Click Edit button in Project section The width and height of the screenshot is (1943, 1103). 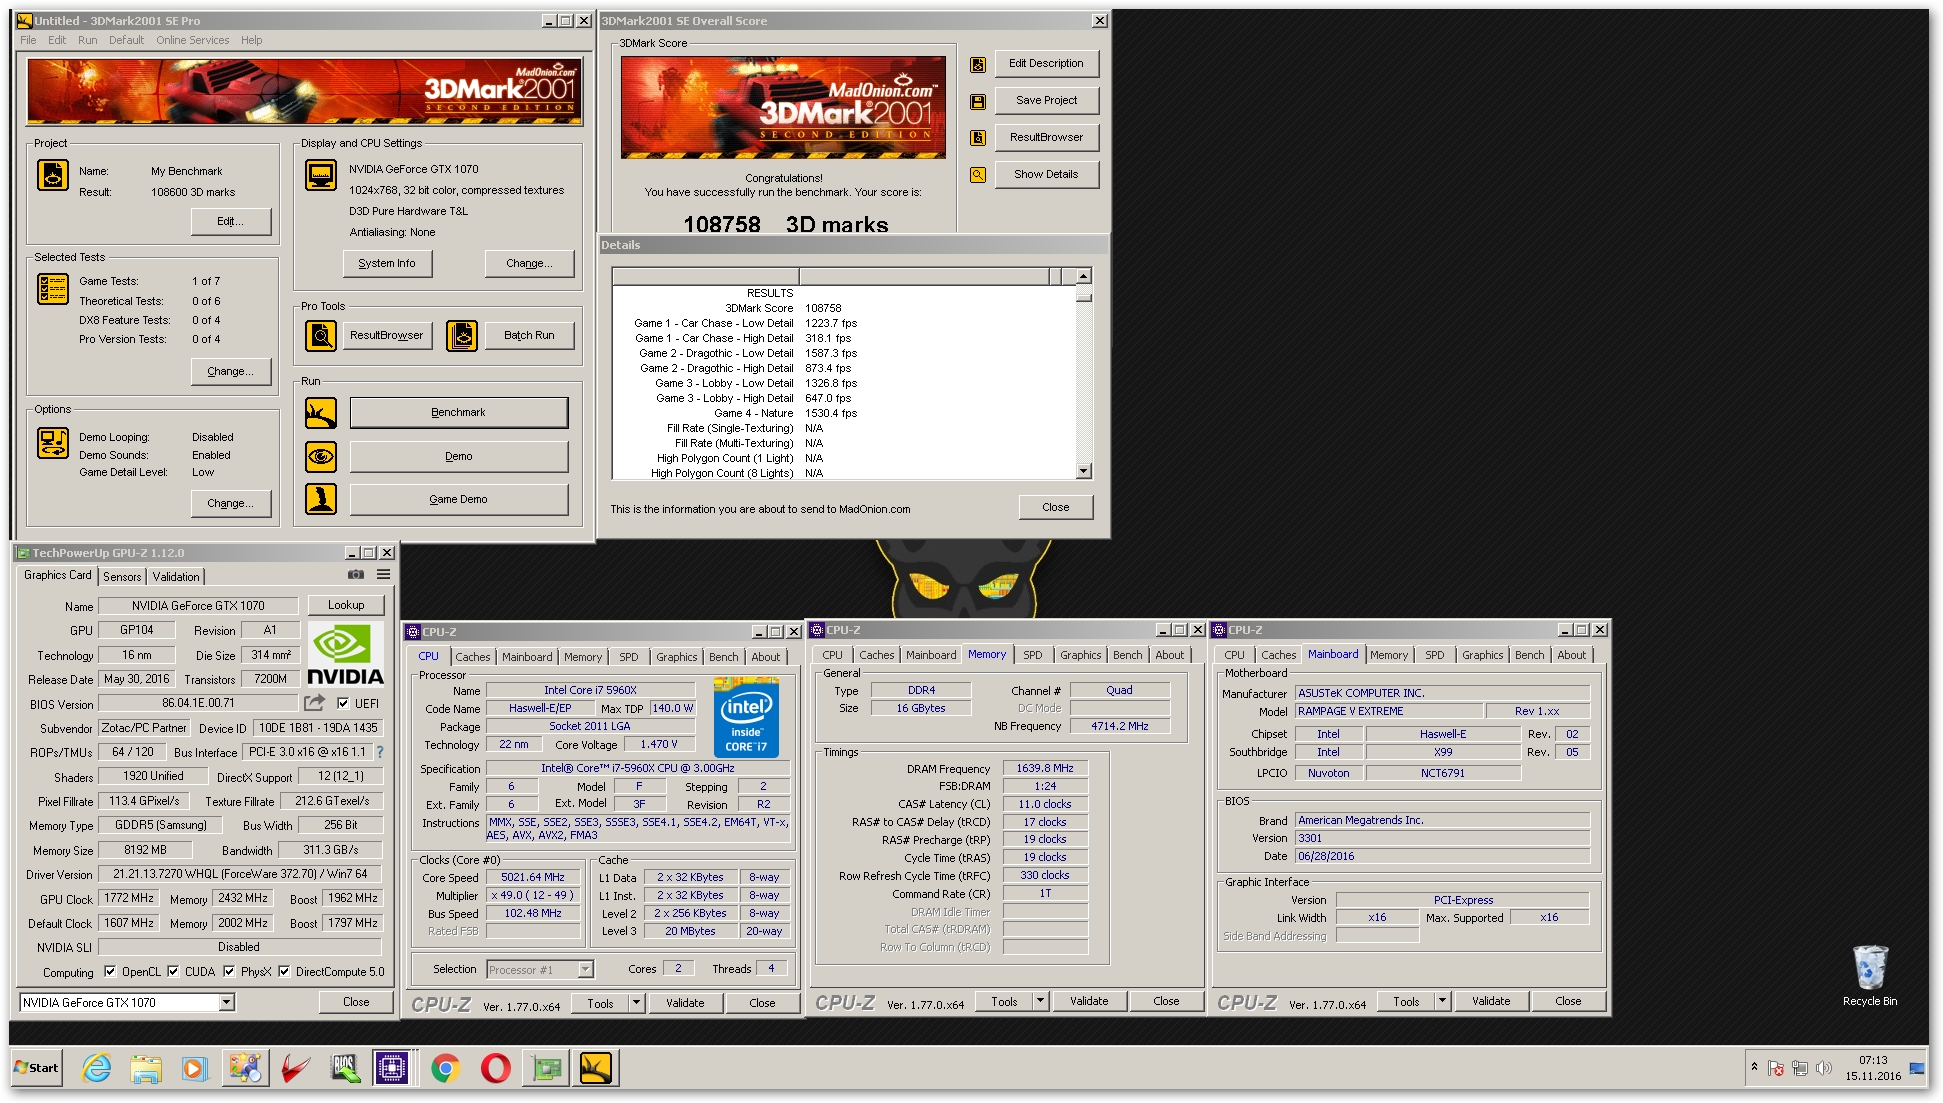231,222
